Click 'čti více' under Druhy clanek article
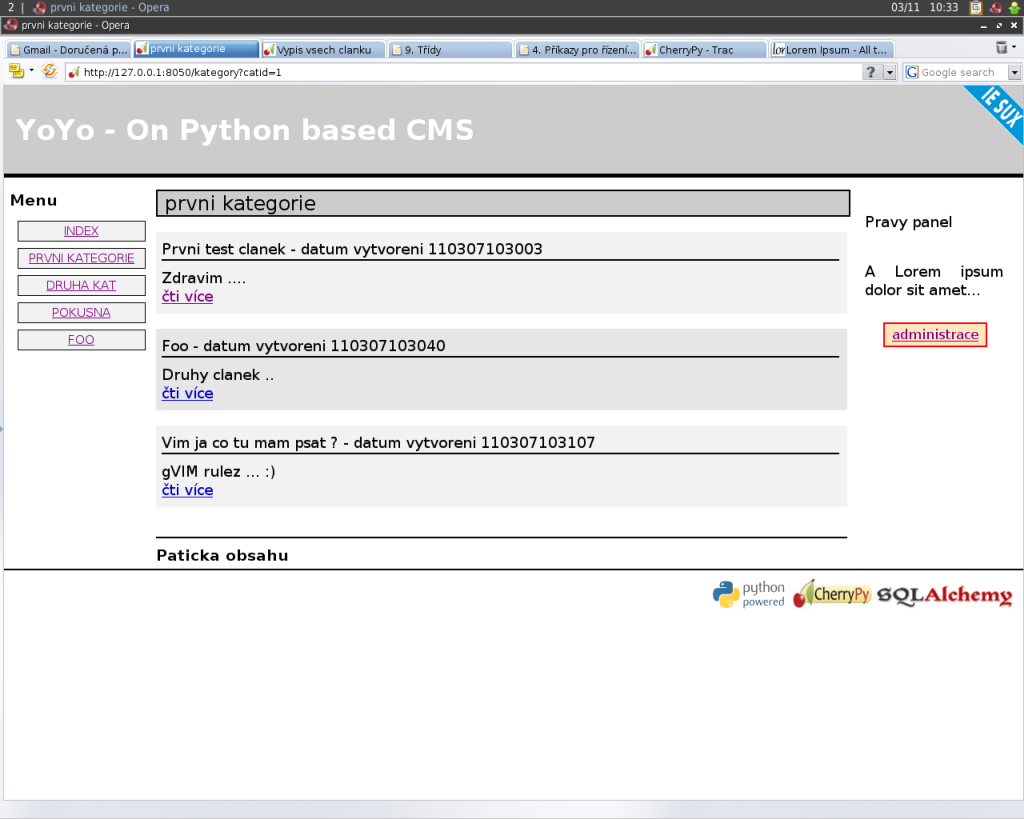 [187, 393]
